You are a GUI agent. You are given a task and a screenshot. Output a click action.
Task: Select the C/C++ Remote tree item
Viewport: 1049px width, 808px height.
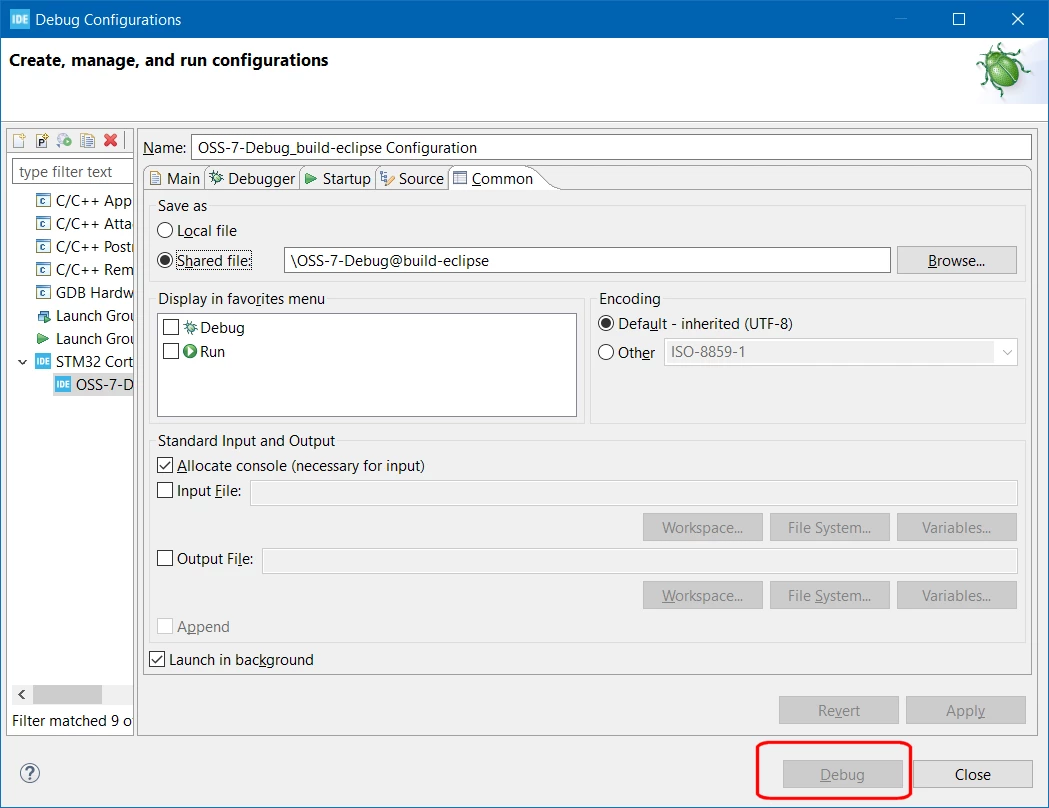(84, 270)
